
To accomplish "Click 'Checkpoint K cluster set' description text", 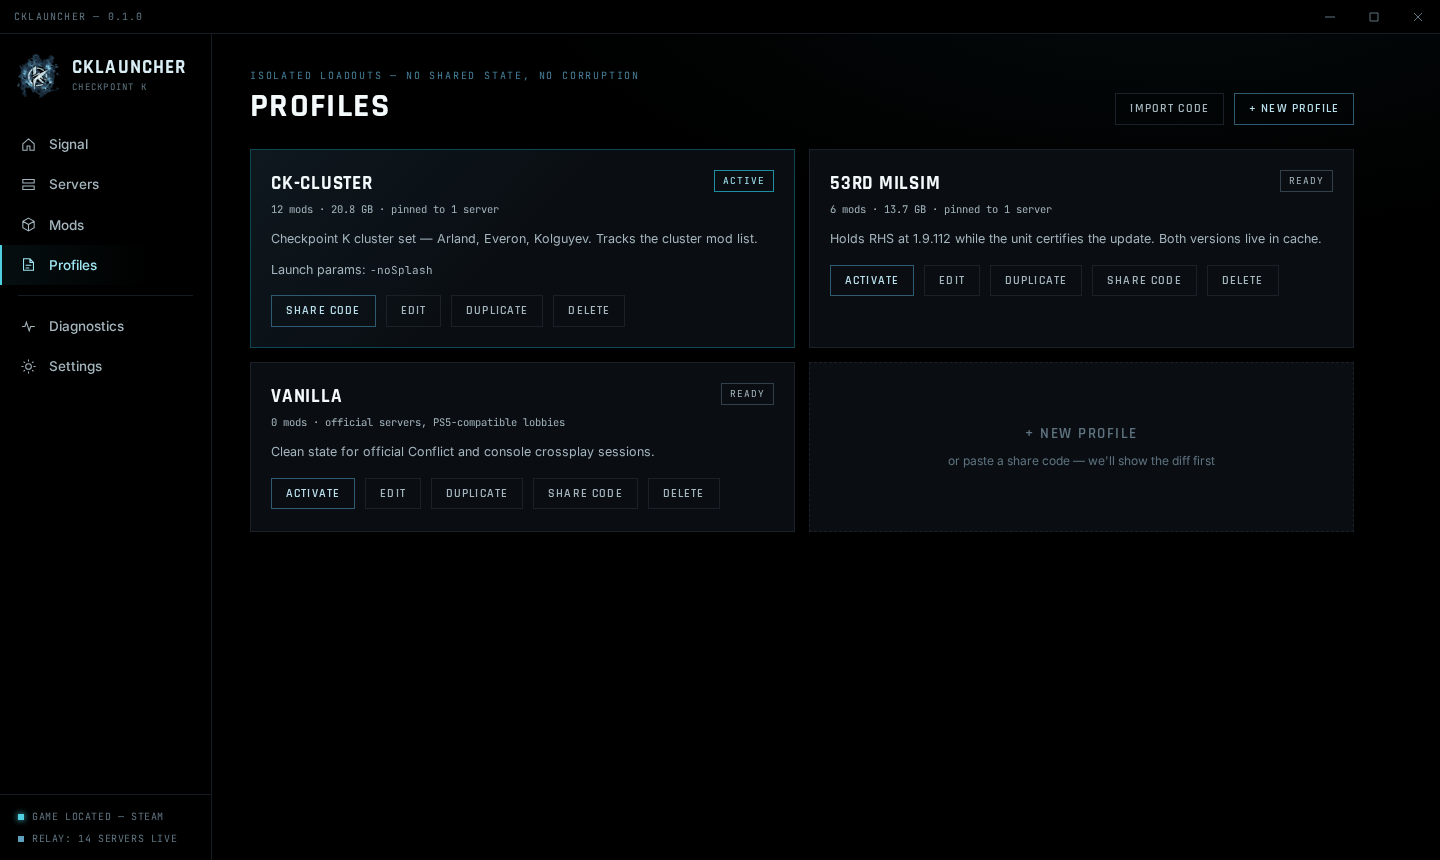I will pyautogui.click(x=514, y=239).
